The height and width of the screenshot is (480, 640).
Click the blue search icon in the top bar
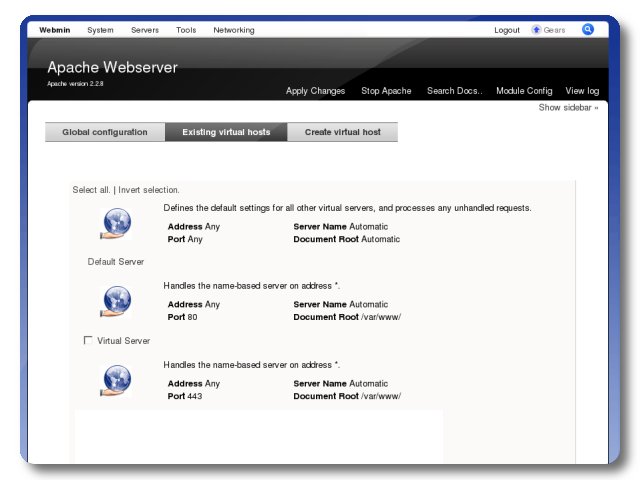[588, 30]
